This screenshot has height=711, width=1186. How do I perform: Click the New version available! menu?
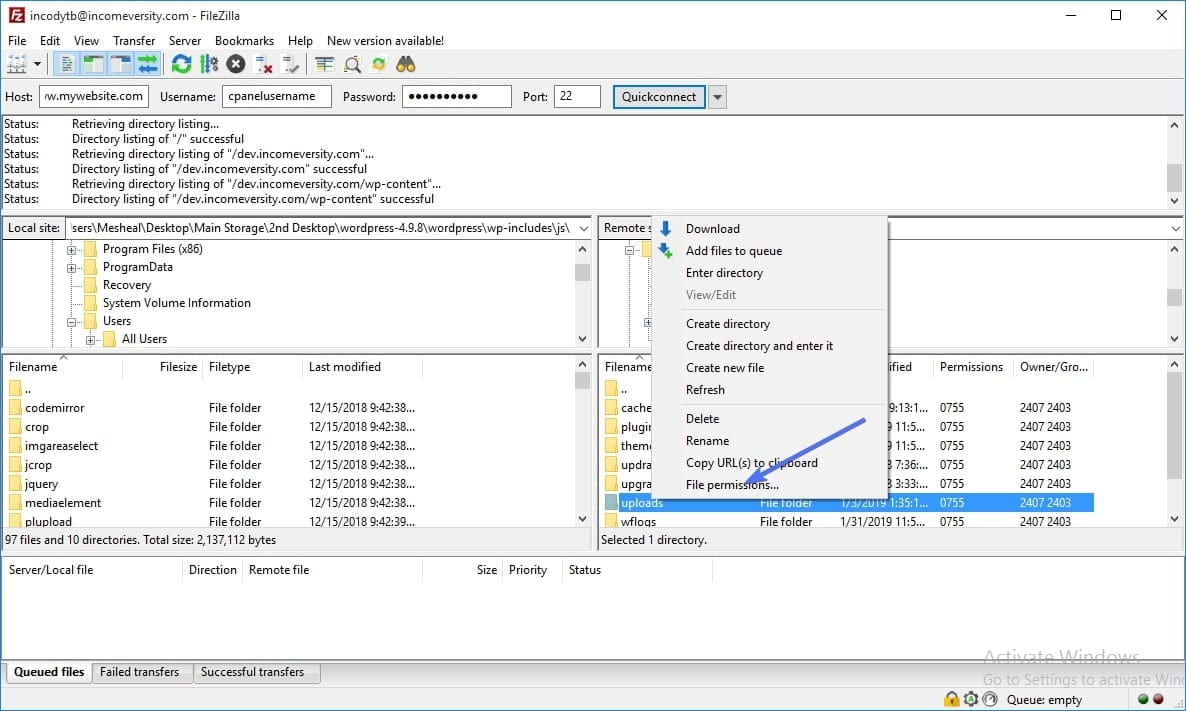coord(385,41)
